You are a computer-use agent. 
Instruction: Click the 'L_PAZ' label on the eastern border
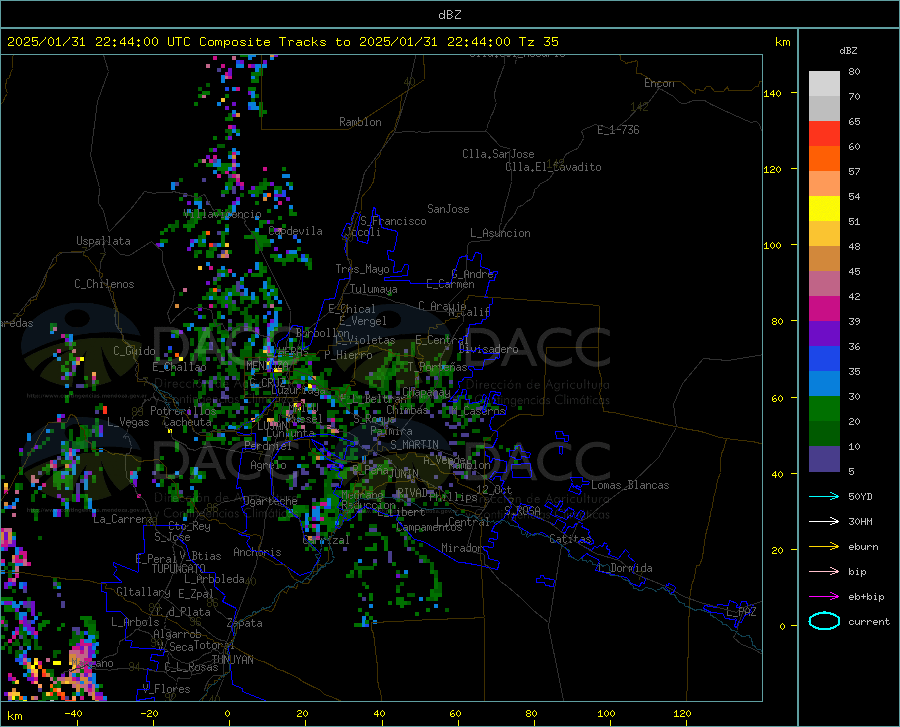(x=741, y=612)
